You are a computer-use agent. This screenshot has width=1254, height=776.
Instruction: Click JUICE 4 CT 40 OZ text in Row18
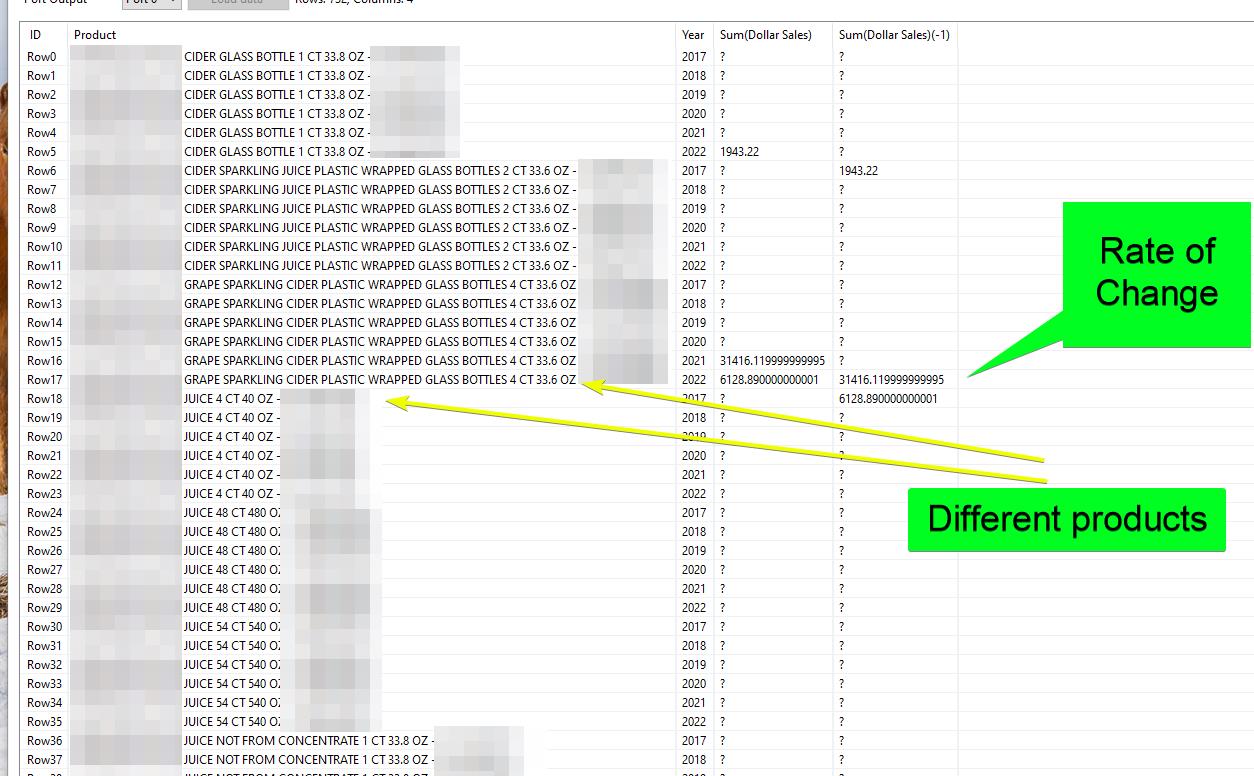231,399
